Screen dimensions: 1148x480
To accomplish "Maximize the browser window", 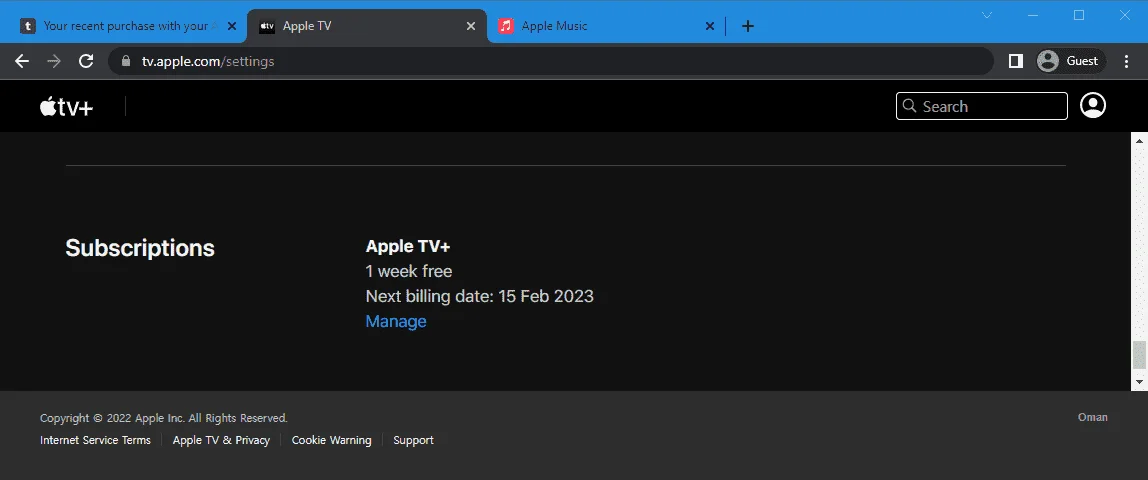I will pyautogui.click(x=1078, y=15).
